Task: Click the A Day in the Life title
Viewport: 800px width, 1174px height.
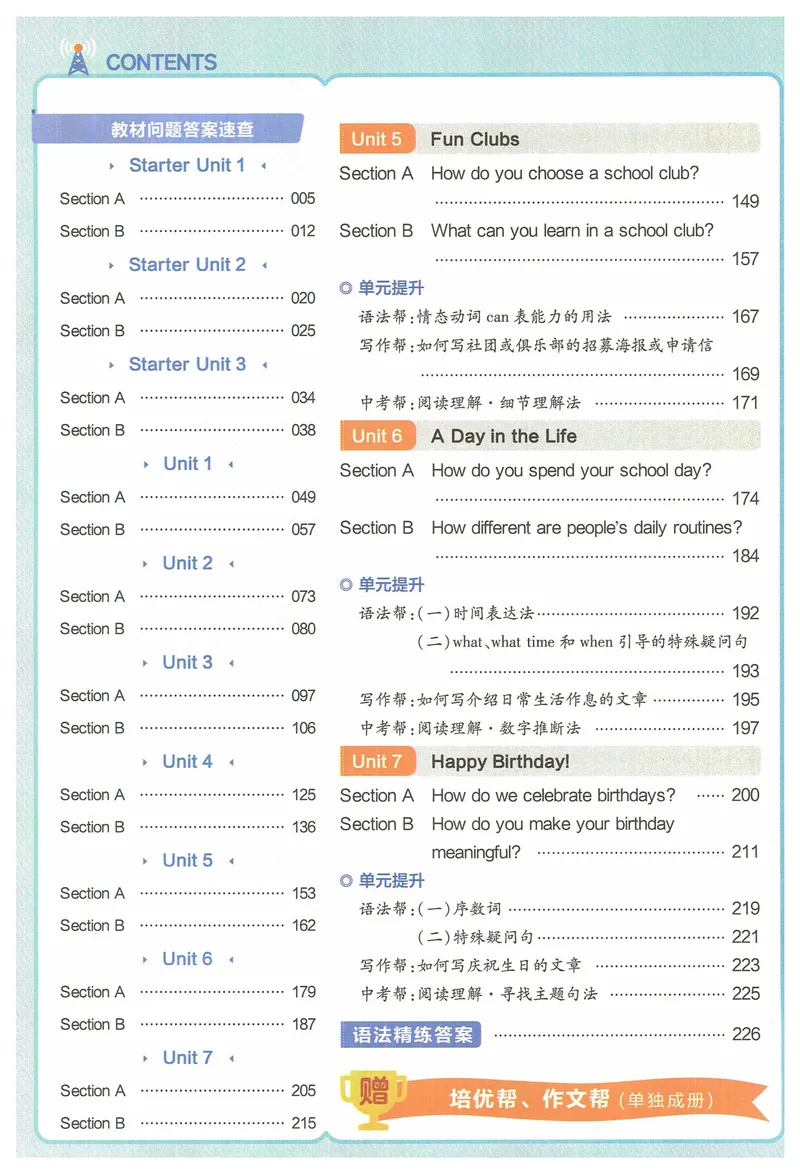Action: pyautogui.click(x=504, y=436)
